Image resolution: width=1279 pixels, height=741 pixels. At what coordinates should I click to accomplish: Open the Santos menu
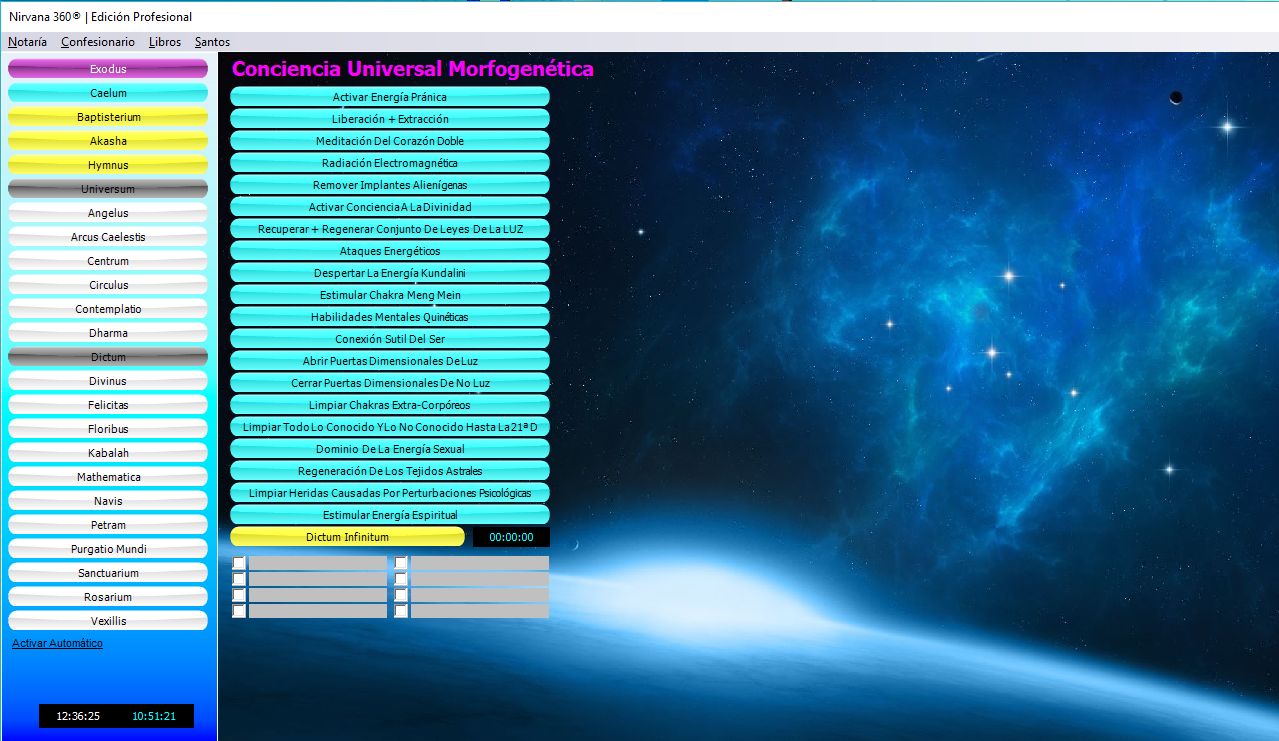coord(212,42)
